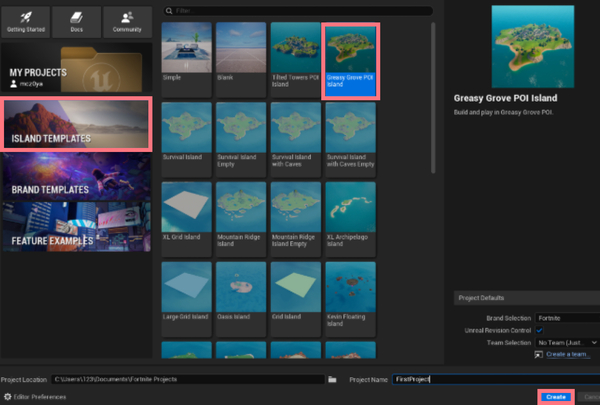Open the Team Selection dropdown
Viewport: 600px width, 405px height.
point(567,343)
